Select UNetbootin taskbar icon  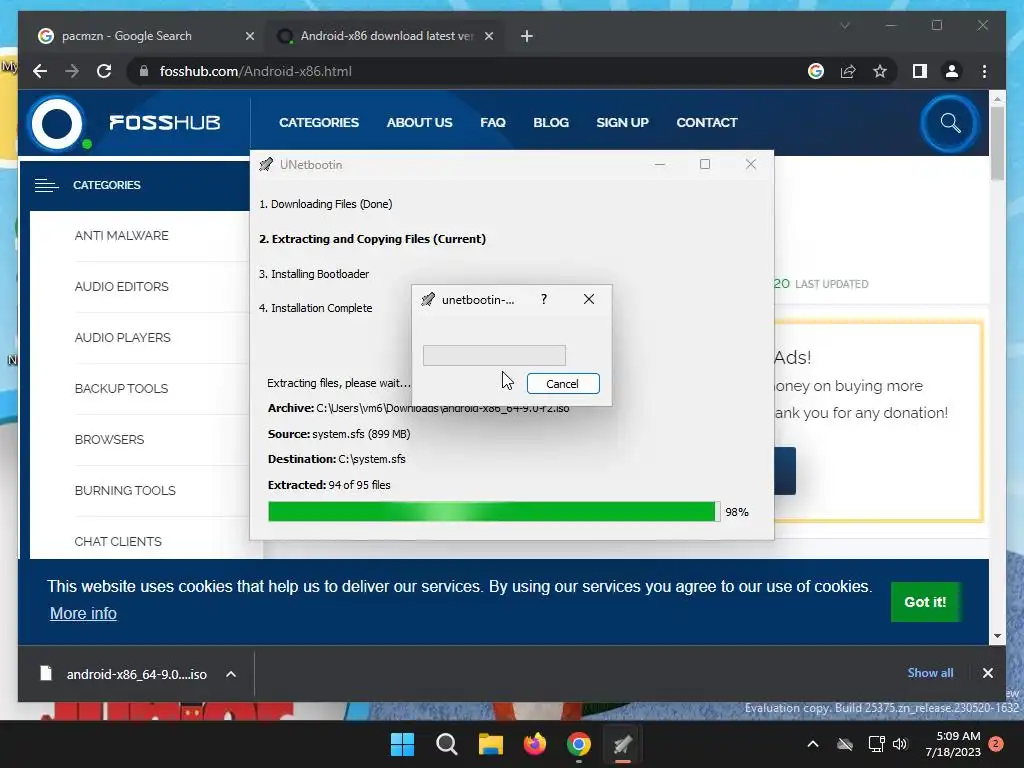coord(622,744)
